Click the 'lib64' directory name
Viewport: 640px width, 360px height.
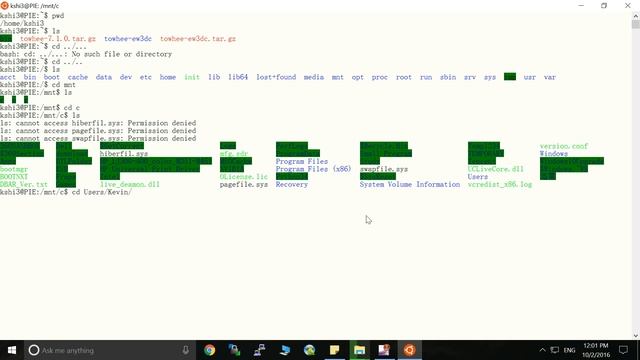(x=238, y=77)
